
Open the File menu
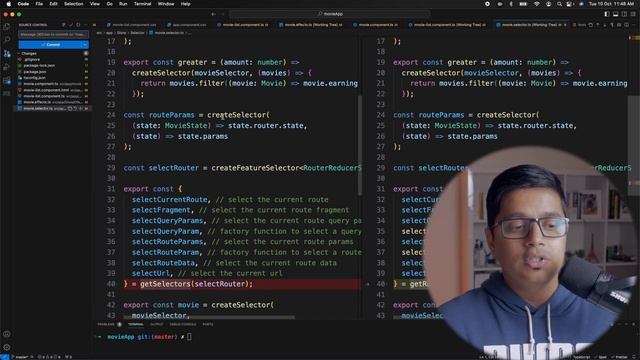pyautogui.click(x=39, y=4)
